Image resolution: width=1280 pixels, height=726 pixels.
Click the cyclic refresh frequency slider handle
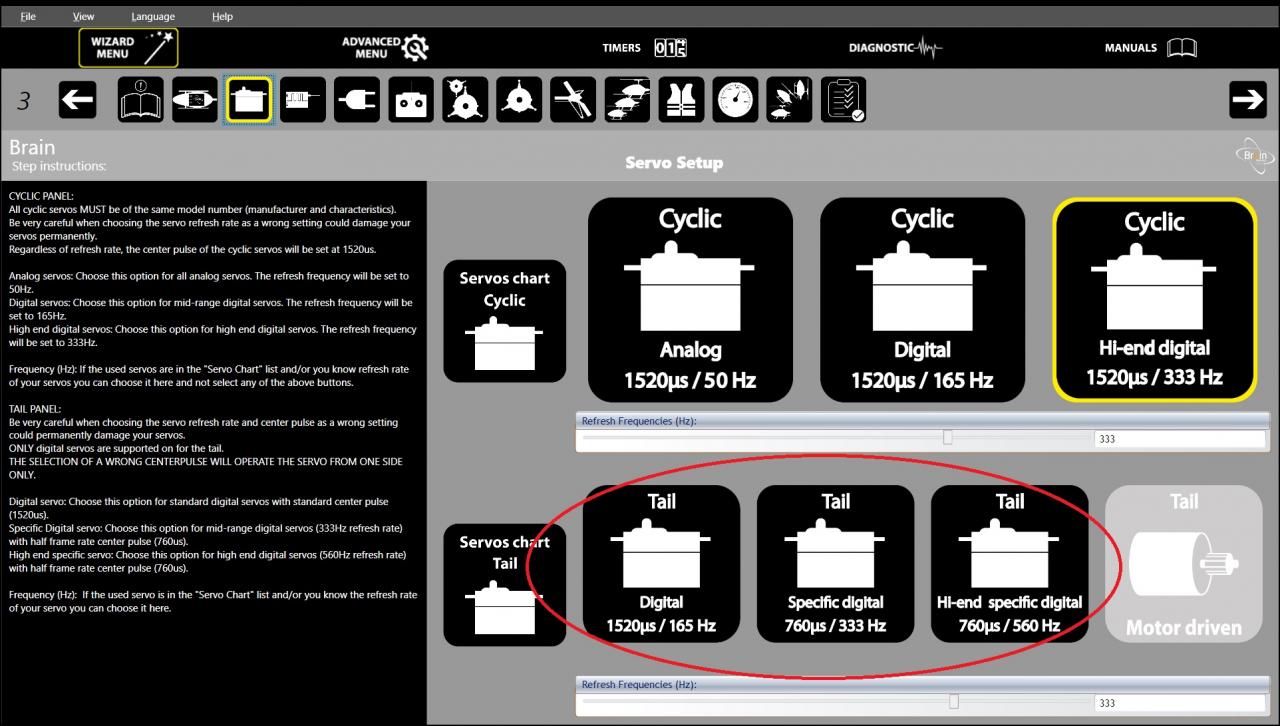click(x=948, y=438)
